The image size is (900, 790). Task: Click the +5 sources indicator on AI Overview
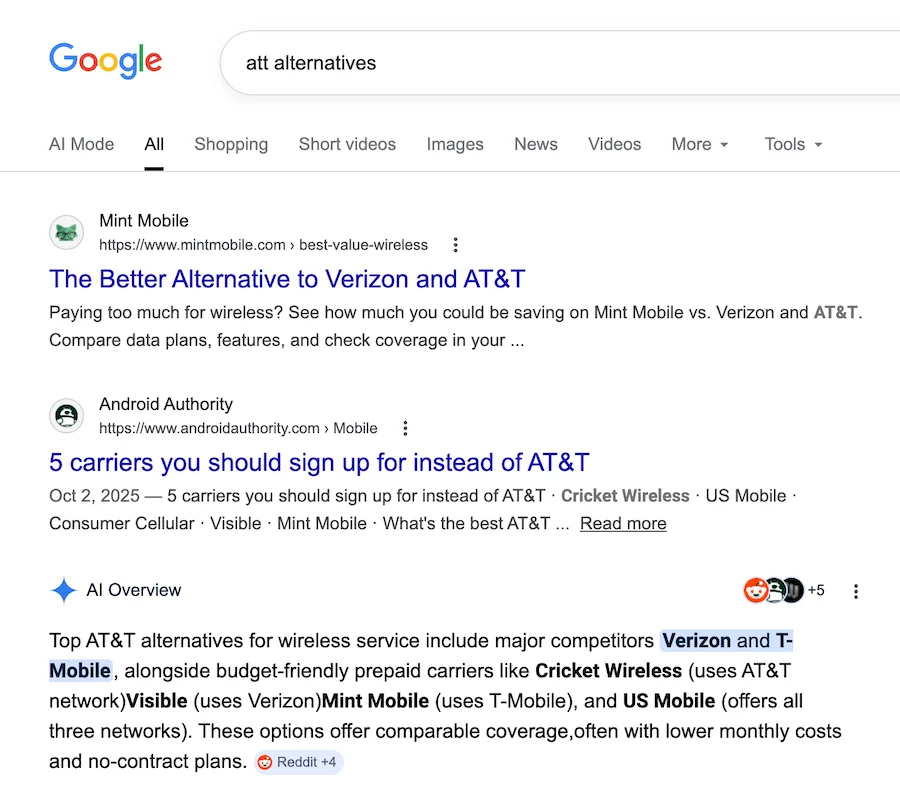(x=816, y=590)
